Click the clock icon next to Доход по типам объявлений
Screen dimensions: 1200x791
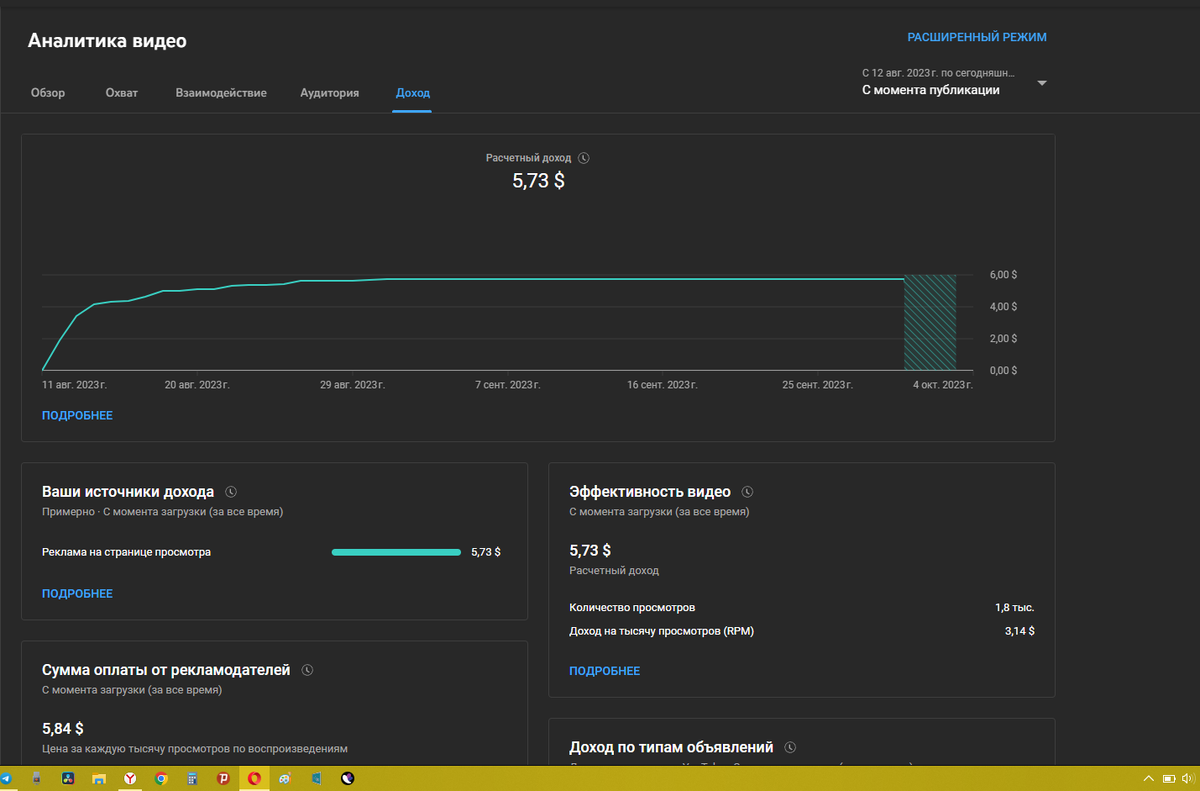(790, 747)
